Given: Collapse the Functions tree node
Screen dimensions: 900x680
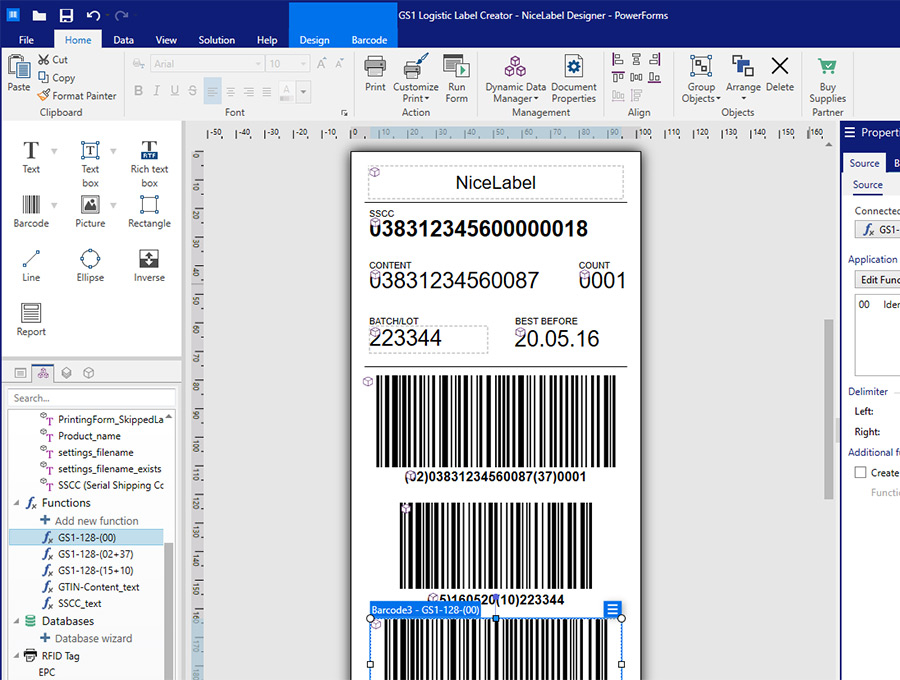Looking at the screenshot, I should tap(16, 503).
